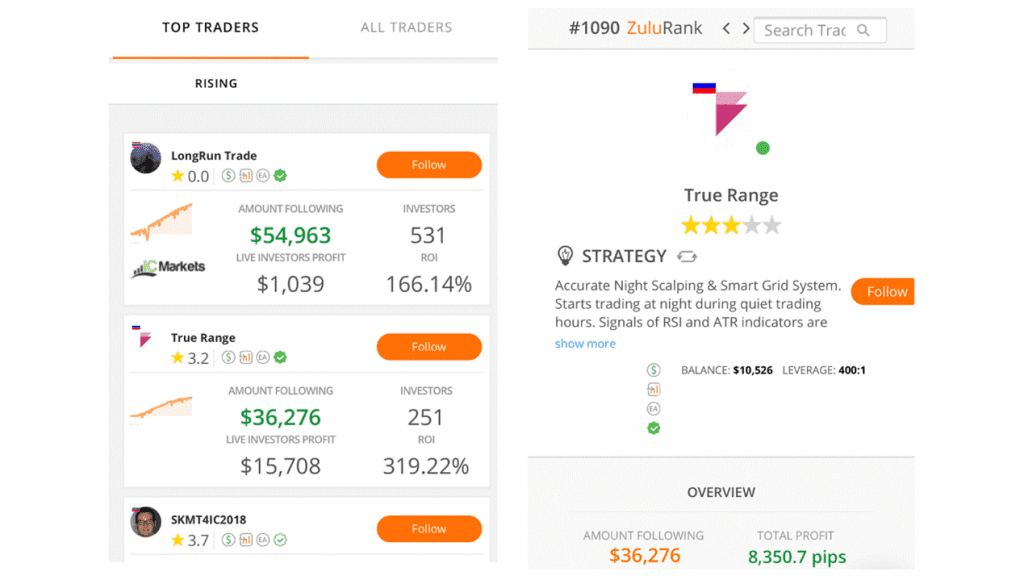
Task: Go to the next ranked trader
Action: [746, 29]
